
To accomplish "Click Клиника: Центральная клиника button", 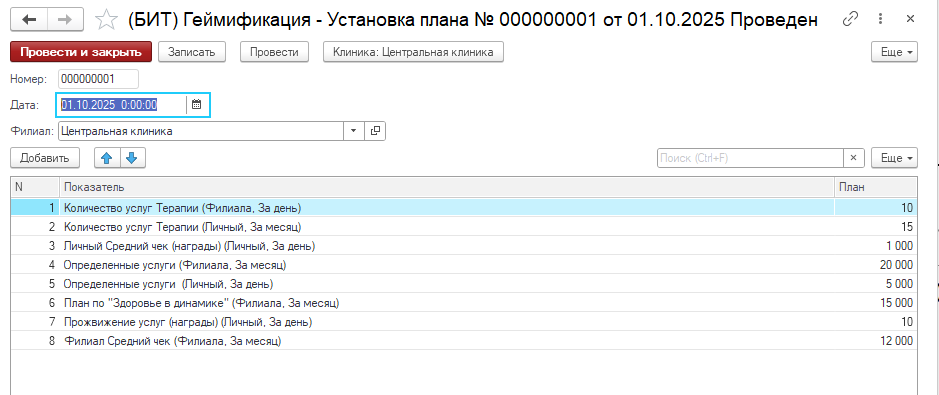I will coord(413,52).
